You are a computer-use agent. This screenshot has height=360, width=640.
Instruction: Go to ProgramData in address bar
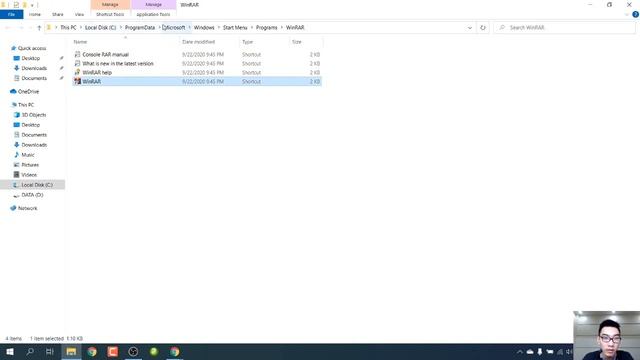pos(140,28)
